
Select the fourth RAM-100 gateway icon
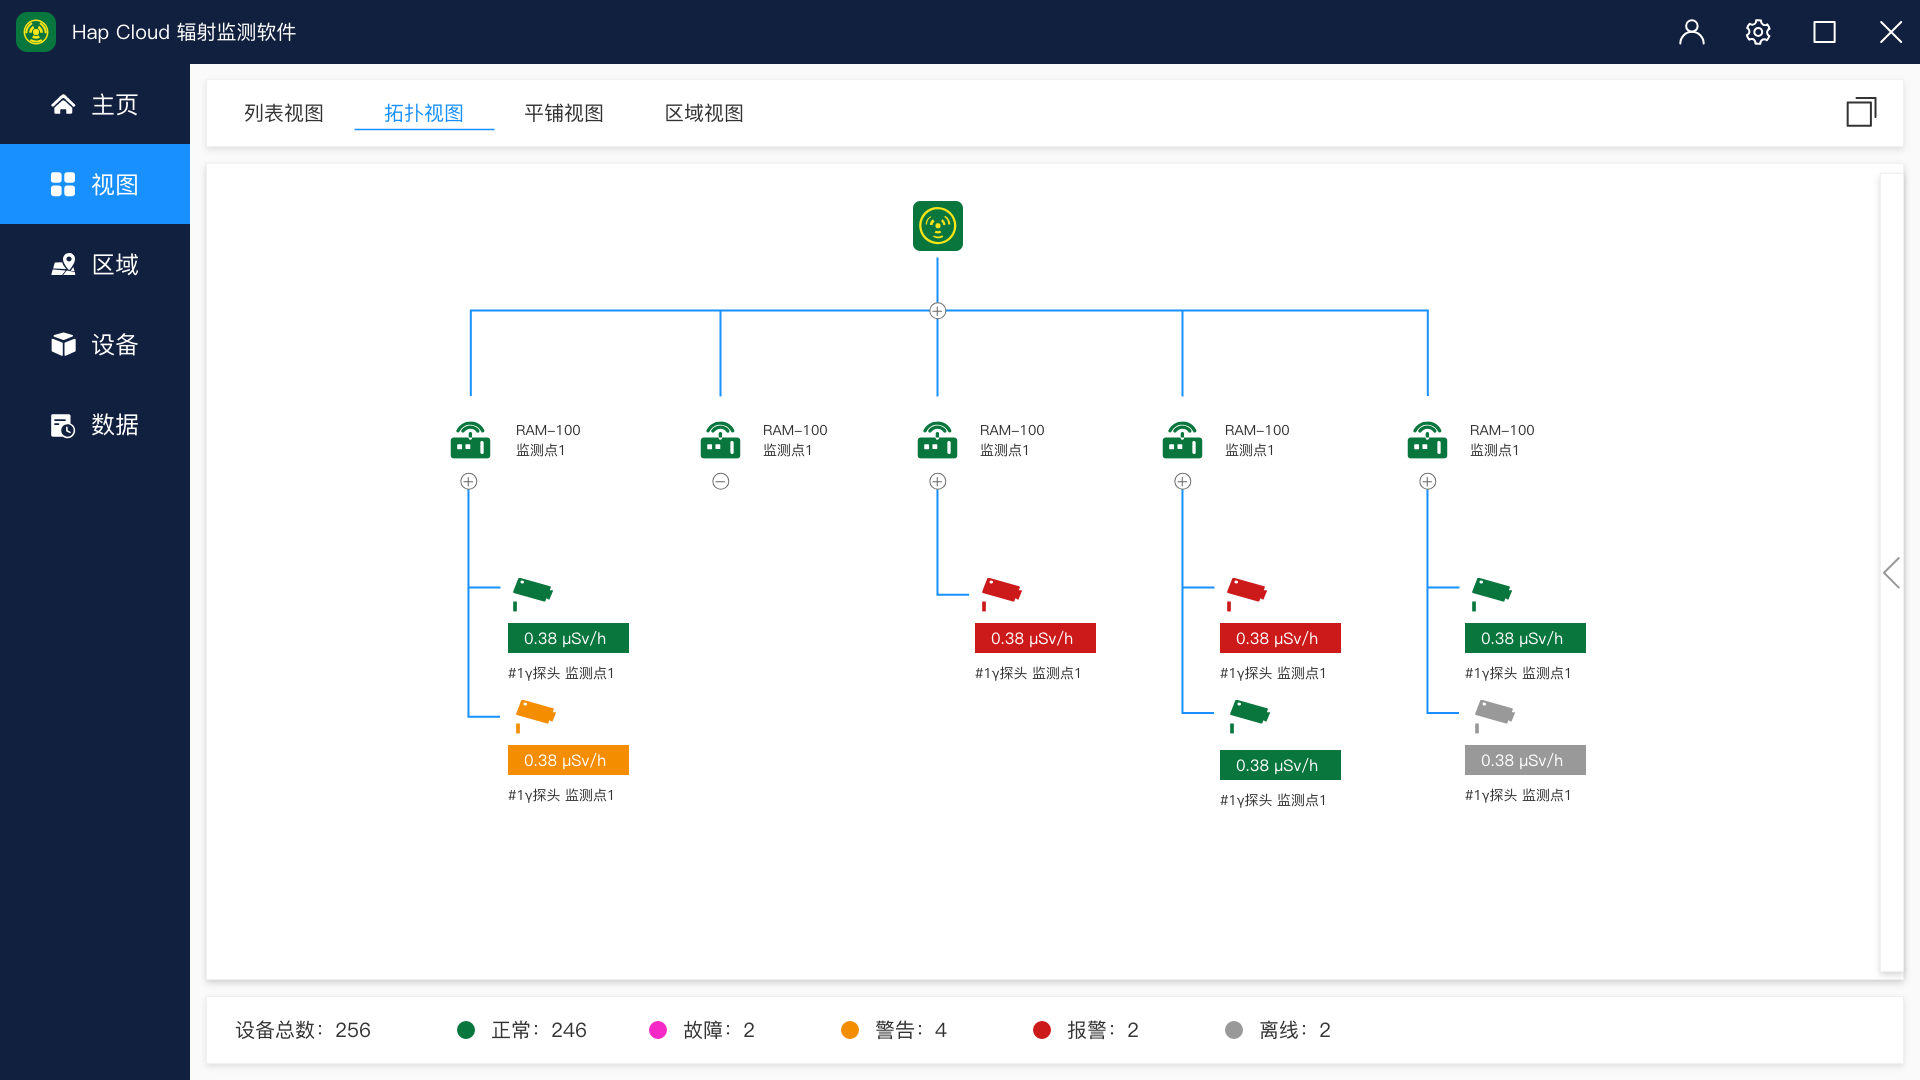[1182, 440]
